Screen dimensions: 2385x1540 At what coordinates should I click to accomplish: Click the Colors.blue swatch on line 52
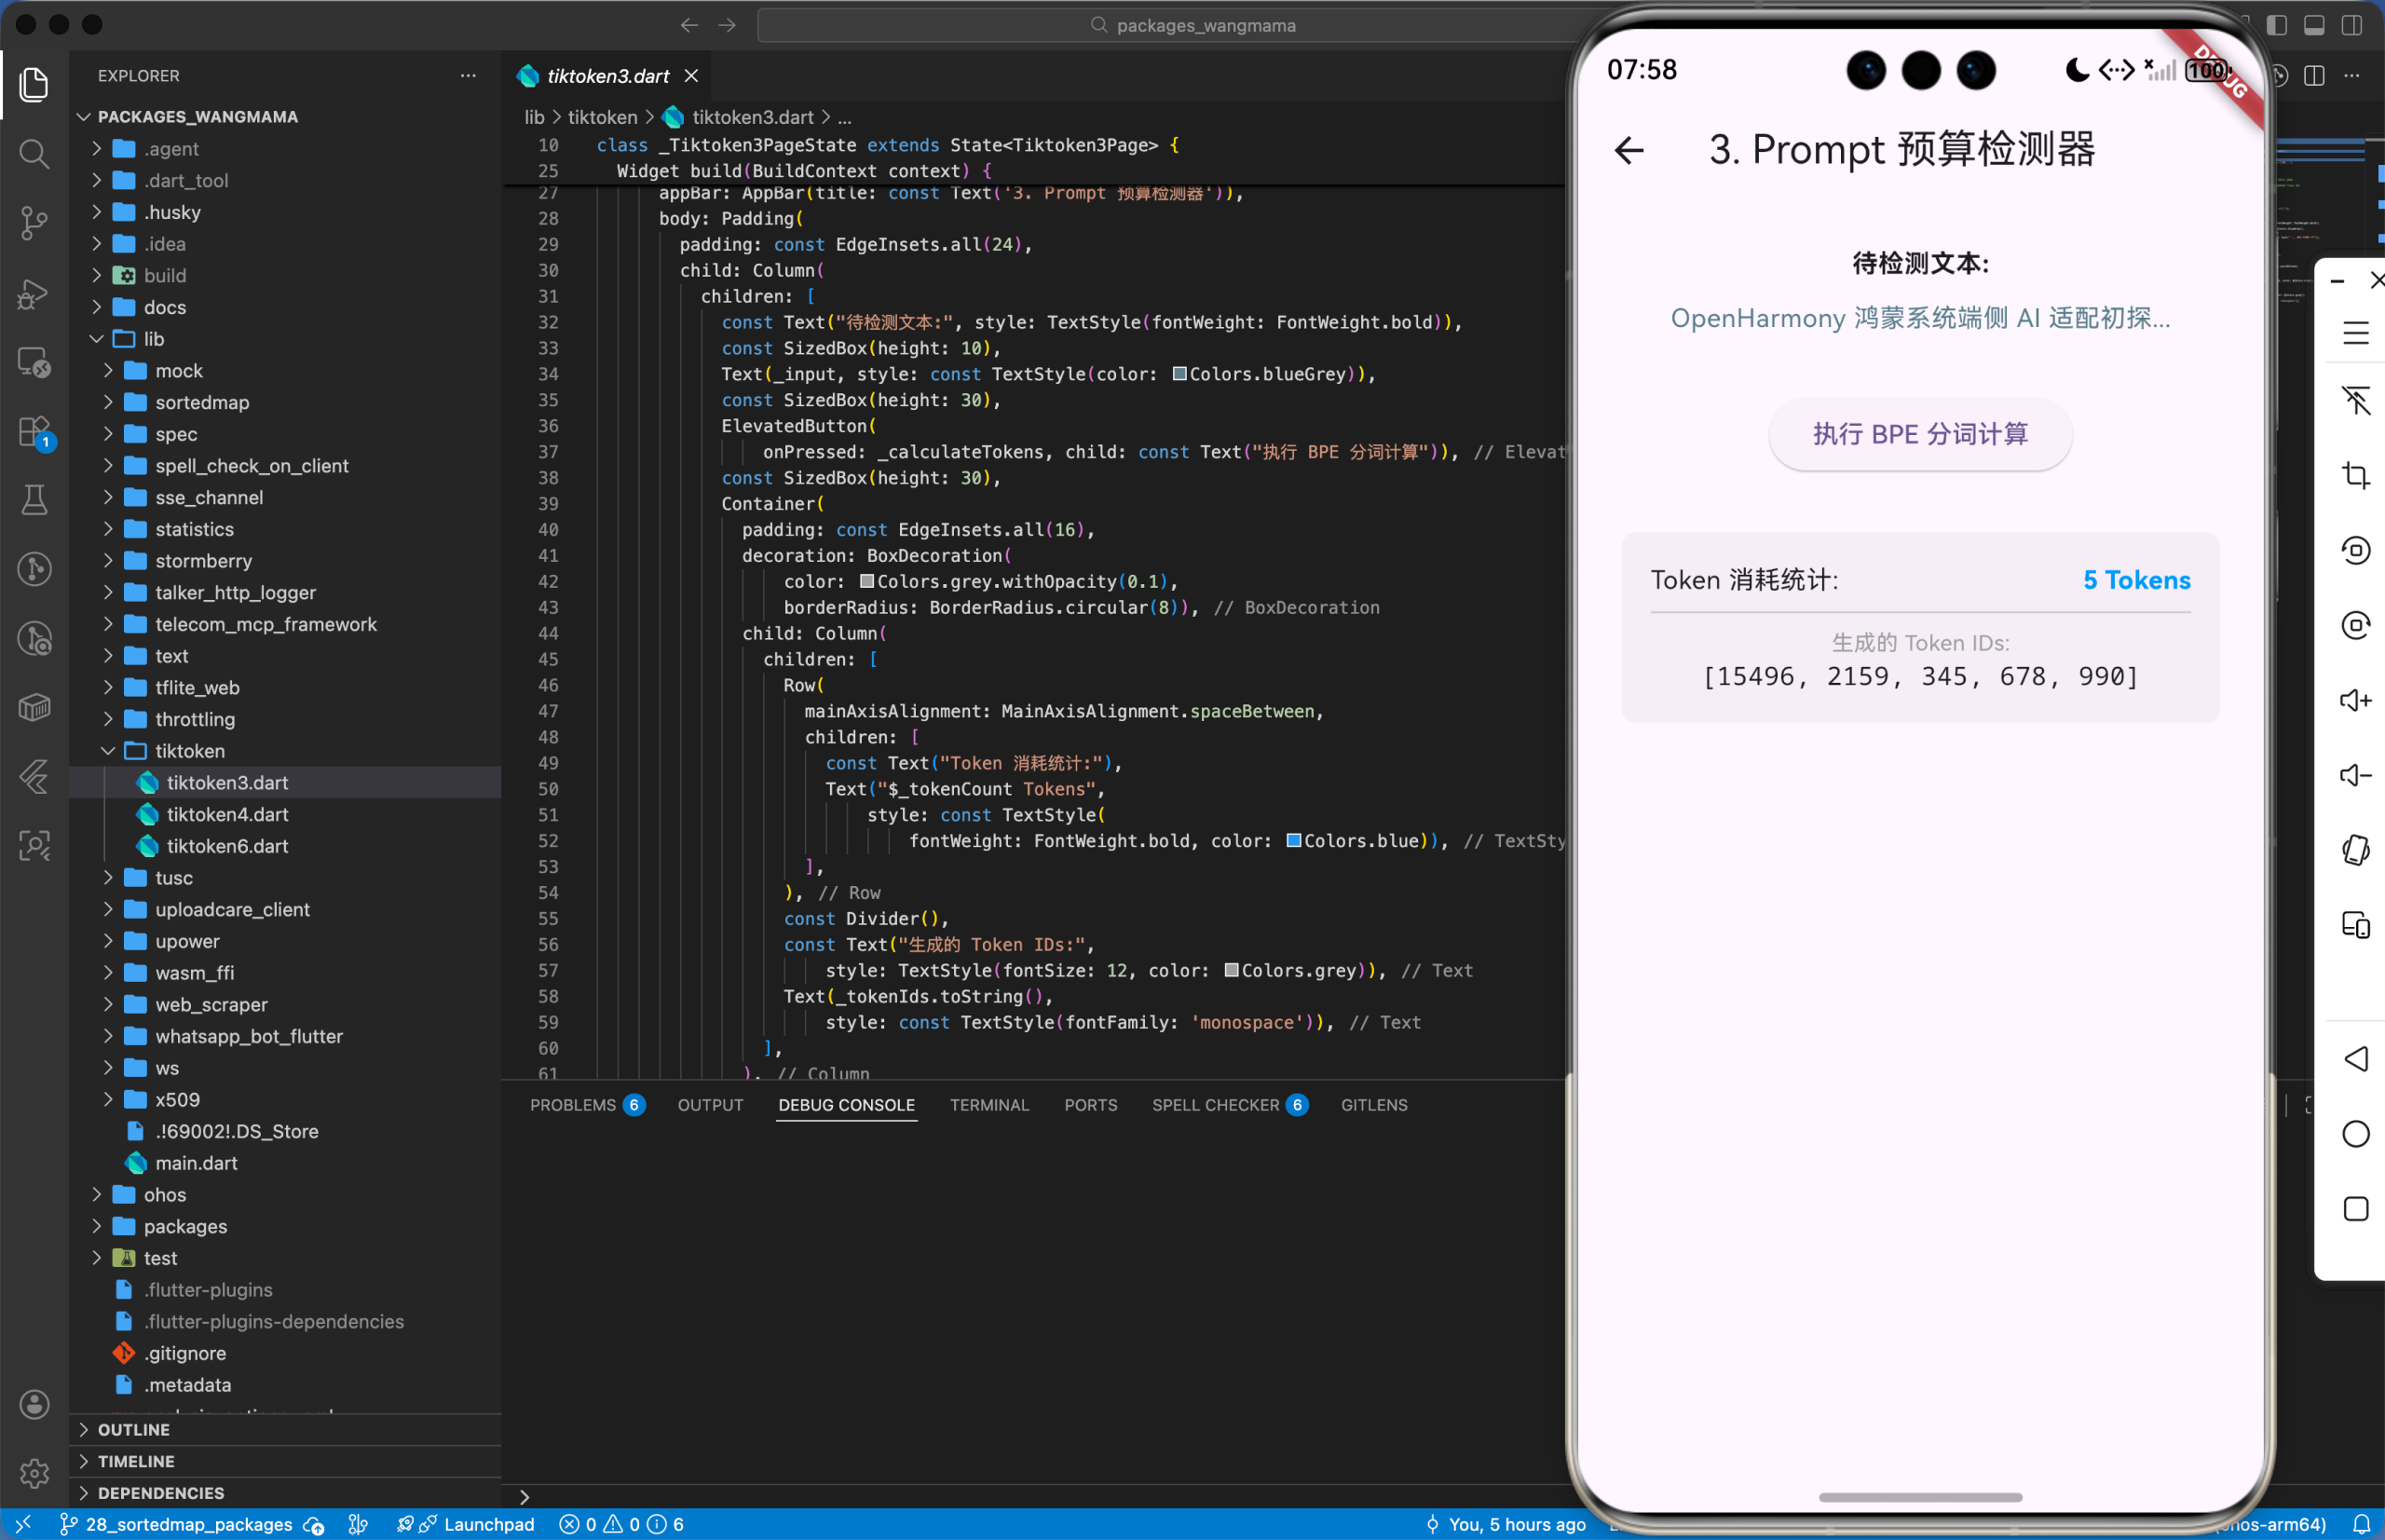tap(1293, 841)
